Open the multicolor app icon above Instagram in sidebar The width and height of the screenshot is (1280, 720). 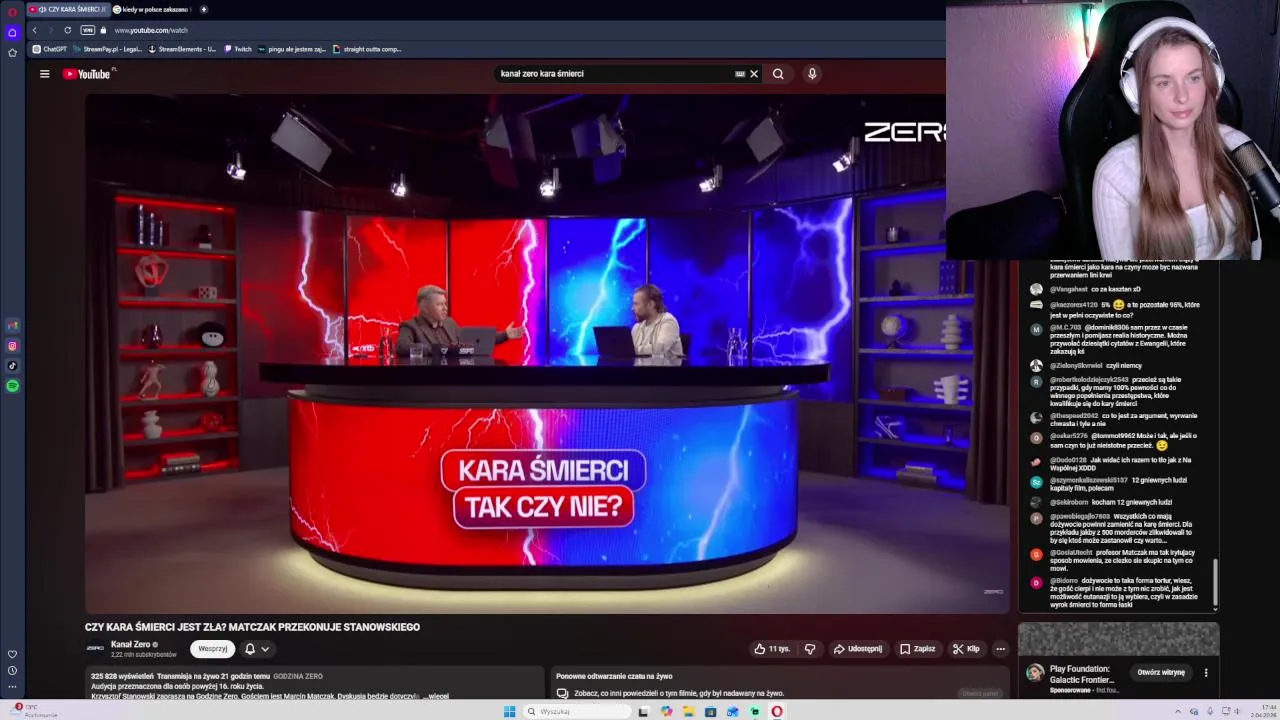point(12,325)
